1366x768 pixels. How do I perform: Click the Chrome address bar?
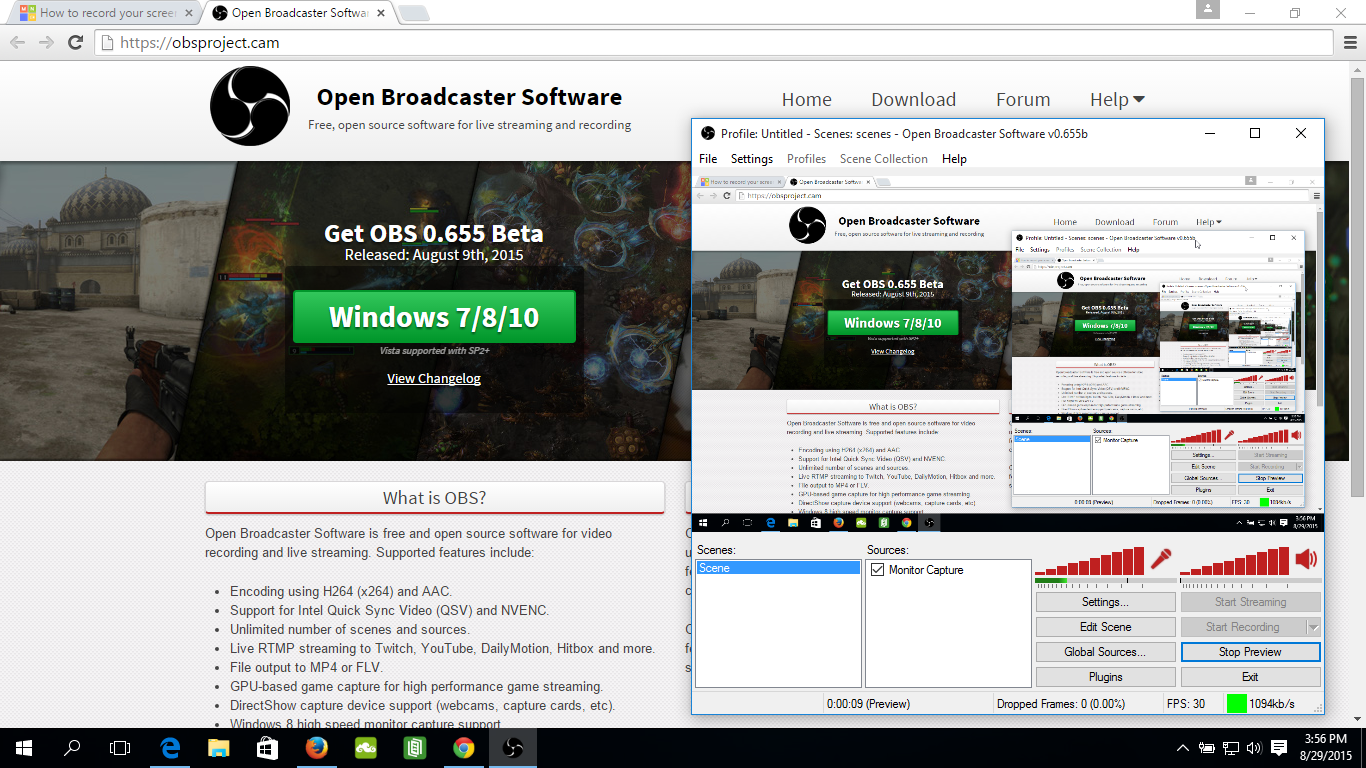pos(713,42)
